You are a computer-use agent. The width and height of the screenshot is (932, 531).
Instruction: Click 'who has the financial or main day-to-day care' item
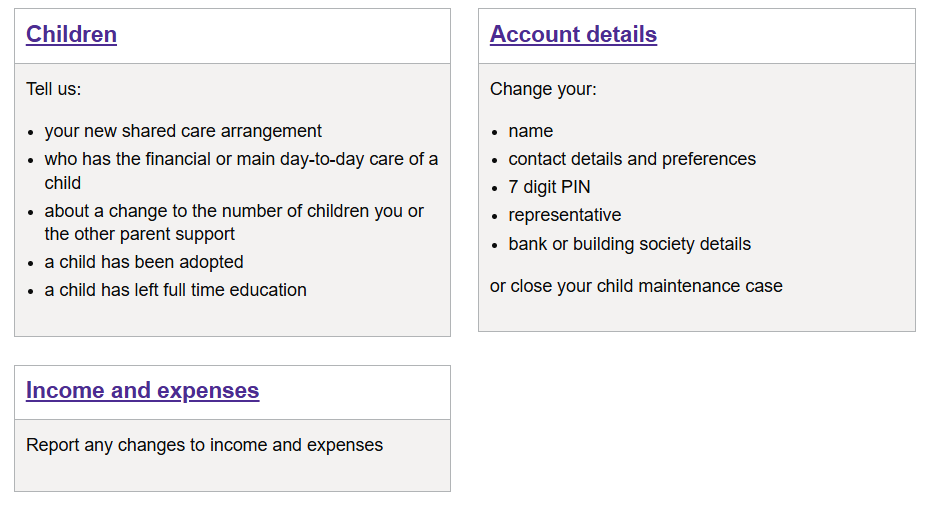(241, 171)
